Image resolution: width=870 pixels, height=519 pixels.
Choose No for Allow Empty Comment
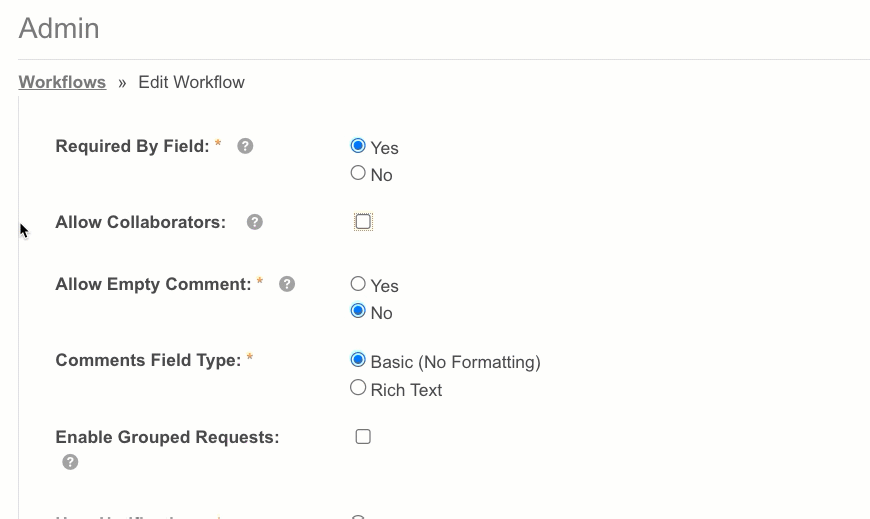tap(358, 311)
